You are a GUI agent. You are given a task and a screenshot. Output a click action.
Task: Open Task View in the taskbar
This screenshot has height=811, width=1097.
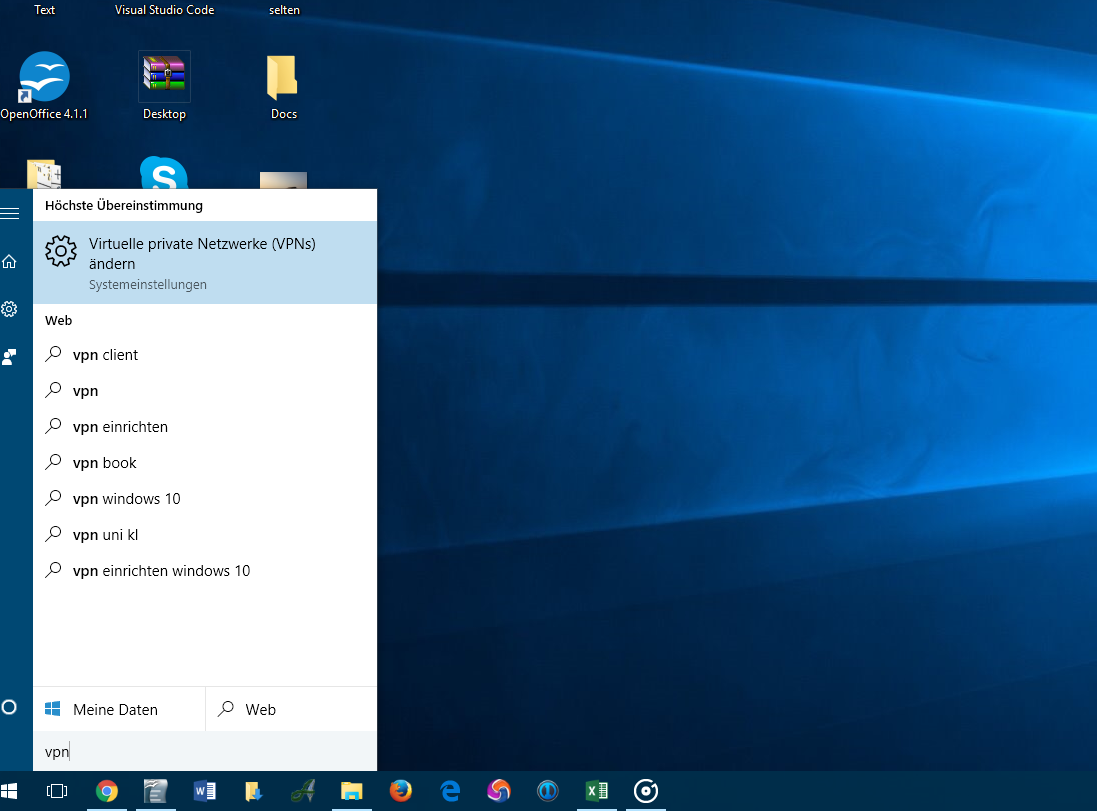coord(57,791)
